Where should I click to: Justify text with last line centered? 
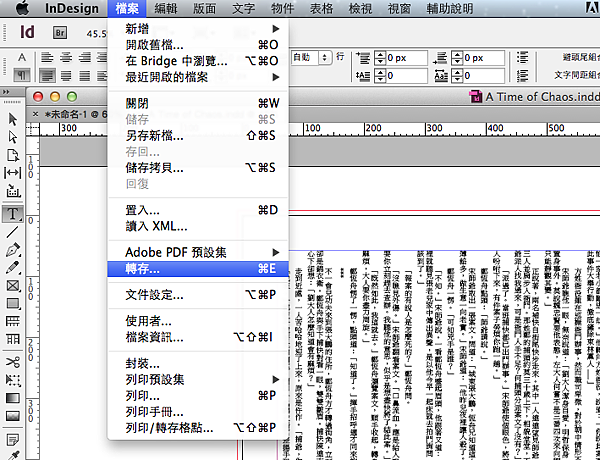coord(66,75)
